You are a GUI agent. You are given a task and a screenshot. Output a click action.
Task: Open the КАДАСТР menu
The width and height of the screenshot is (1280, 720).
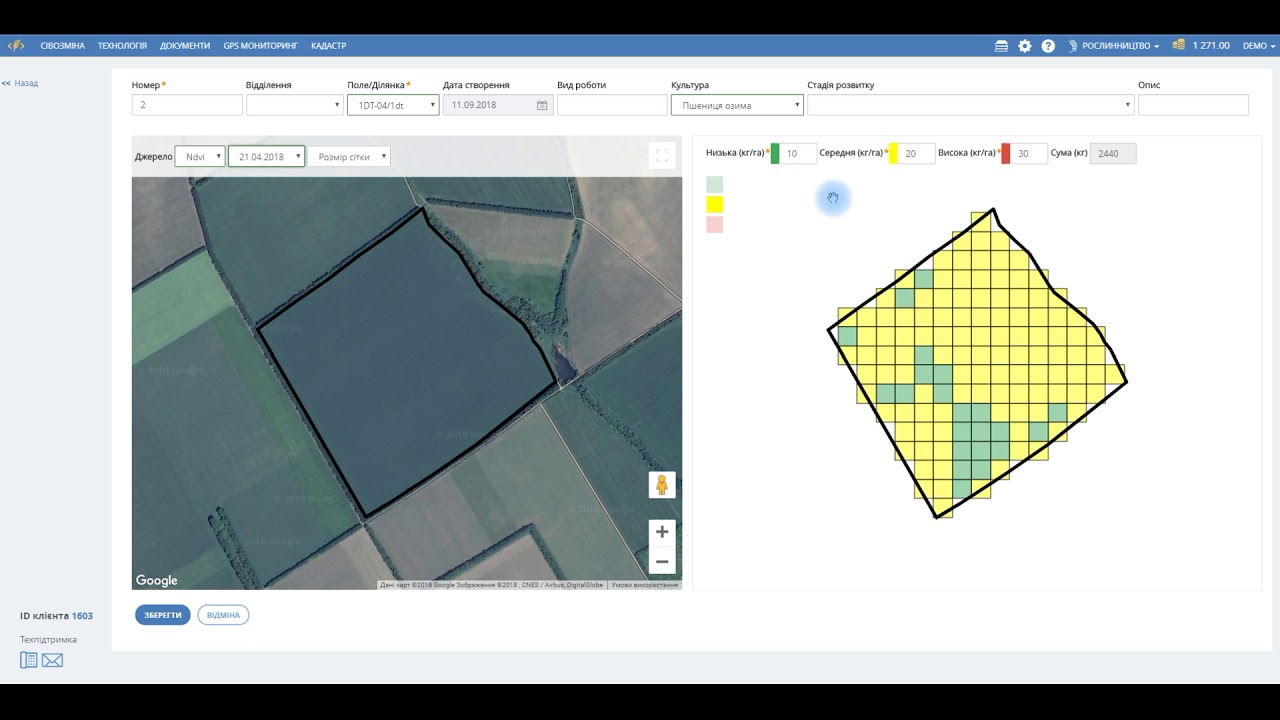(328, 46)
